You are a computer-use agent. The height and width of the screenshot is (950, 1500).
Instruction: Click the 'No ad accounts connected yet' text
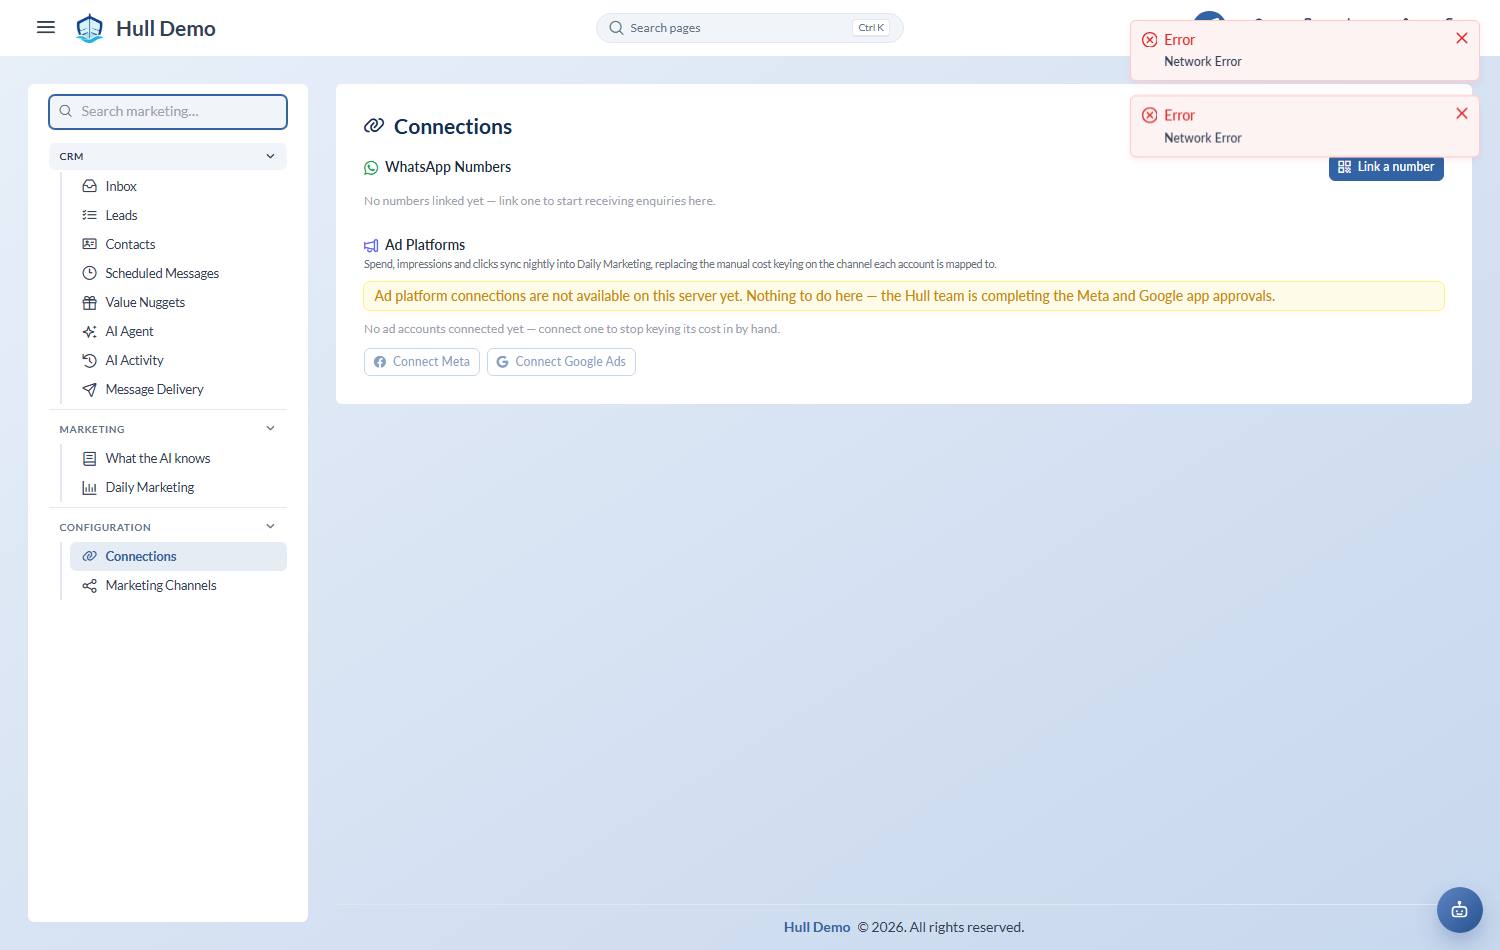pos(572,329)
